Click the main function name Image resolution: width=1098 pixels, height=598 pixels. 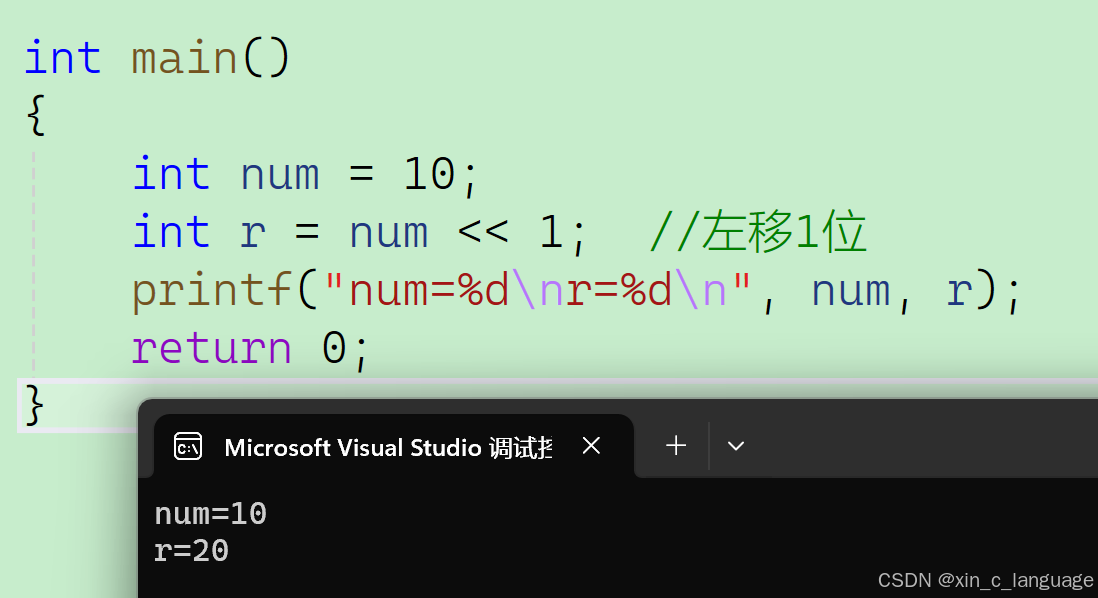pos(185,58)
